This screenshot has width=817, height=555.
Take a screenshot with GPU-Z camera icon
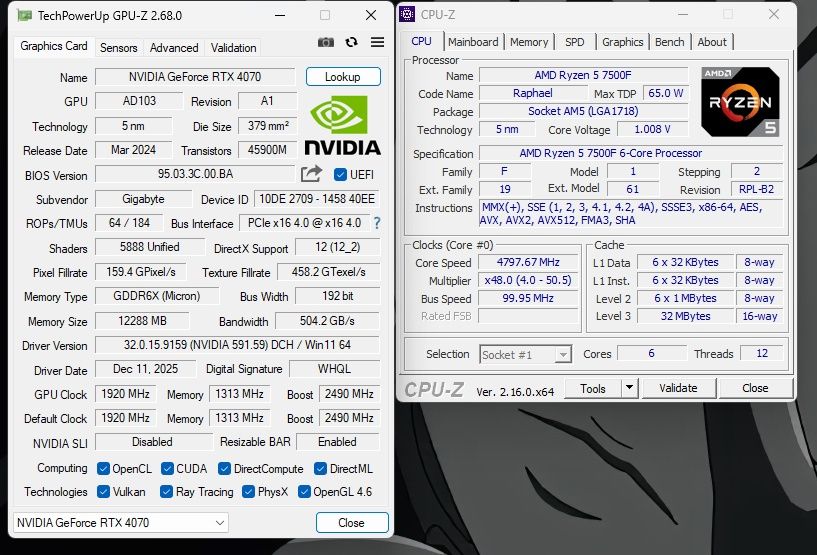(x=326, y=42)
